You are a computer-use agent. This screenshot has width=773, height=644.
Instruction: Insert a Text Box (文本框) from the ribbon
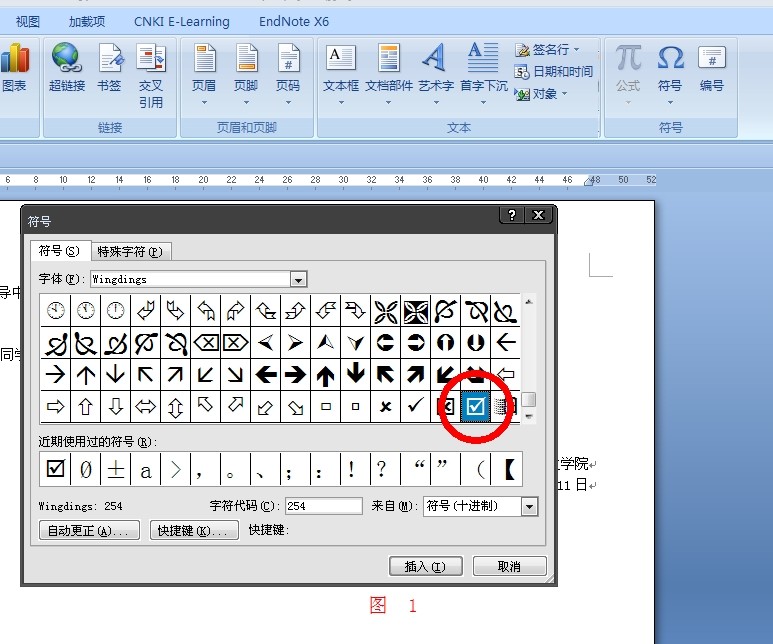tap(340, 59)
